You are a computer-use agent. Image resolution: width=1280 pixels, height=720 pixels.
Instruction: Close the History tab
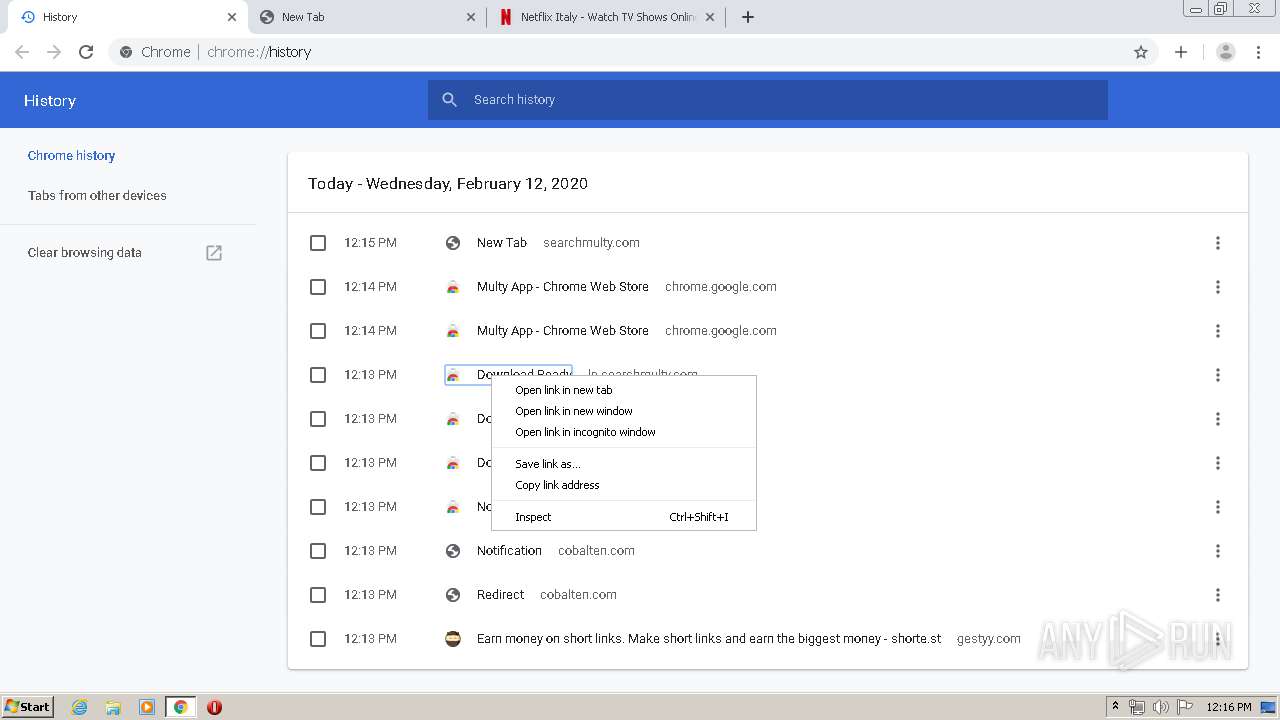click(x=231, y=17)
